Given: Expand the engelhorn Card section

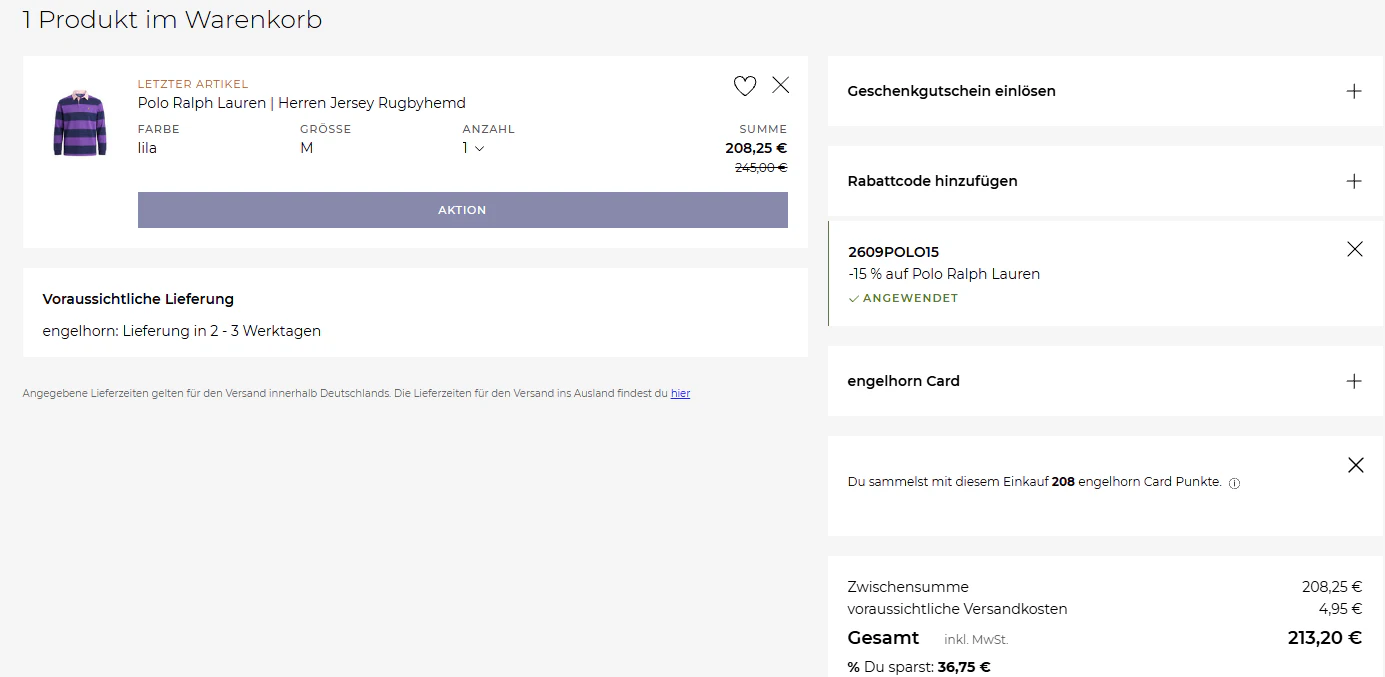Looking at the screenshot, I should [x=1354, y=381].
